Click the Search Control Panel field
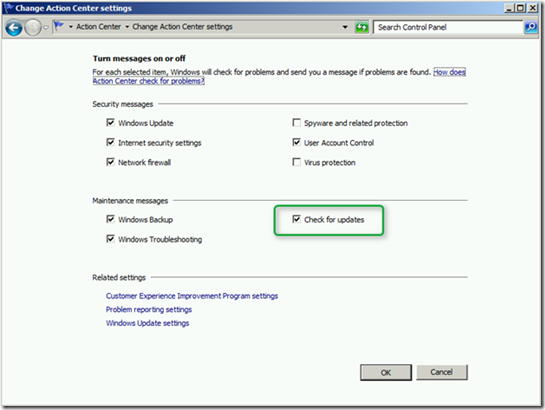 click(x=448, y=27)
